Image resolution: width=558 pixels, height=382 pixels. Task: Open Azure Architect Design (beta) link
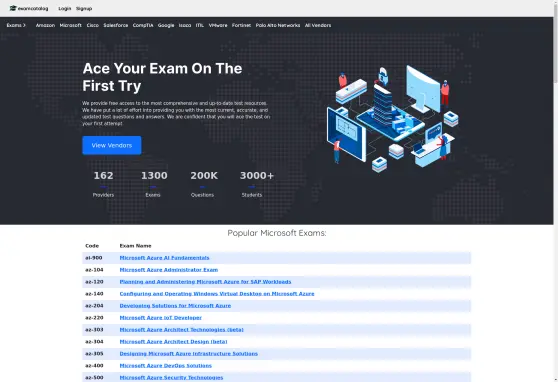pyautogui.click(x=173, y=342)
